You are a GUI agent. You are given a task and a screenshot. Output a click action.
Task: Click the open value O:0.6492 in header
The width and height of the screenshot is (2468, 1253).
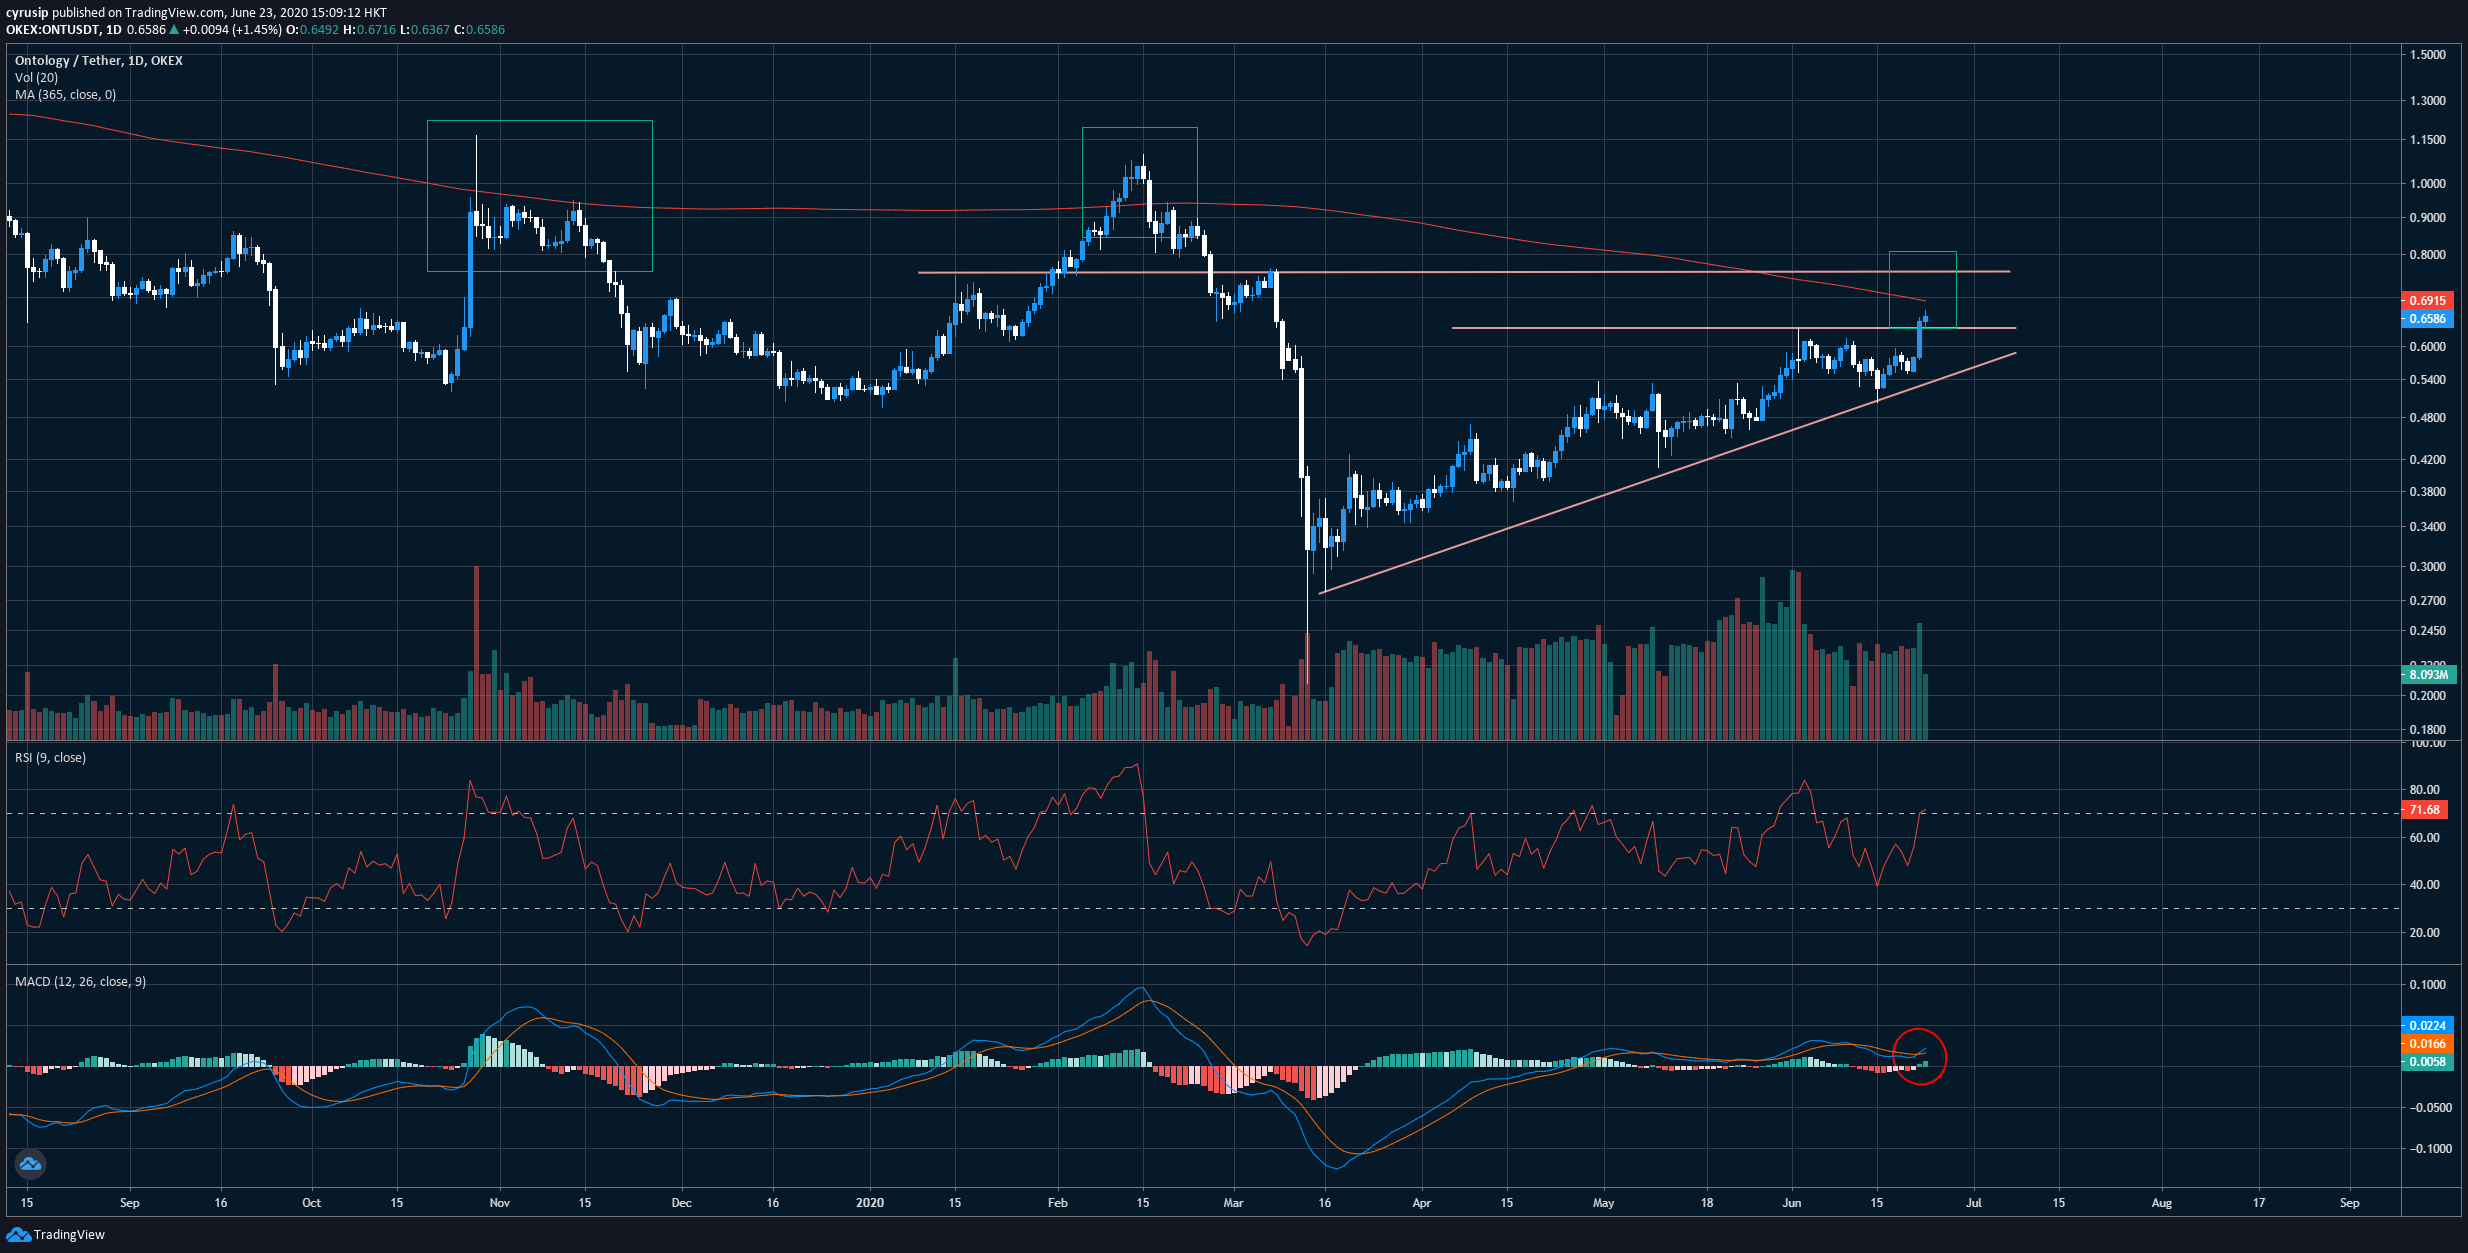[x=313, y=30]
